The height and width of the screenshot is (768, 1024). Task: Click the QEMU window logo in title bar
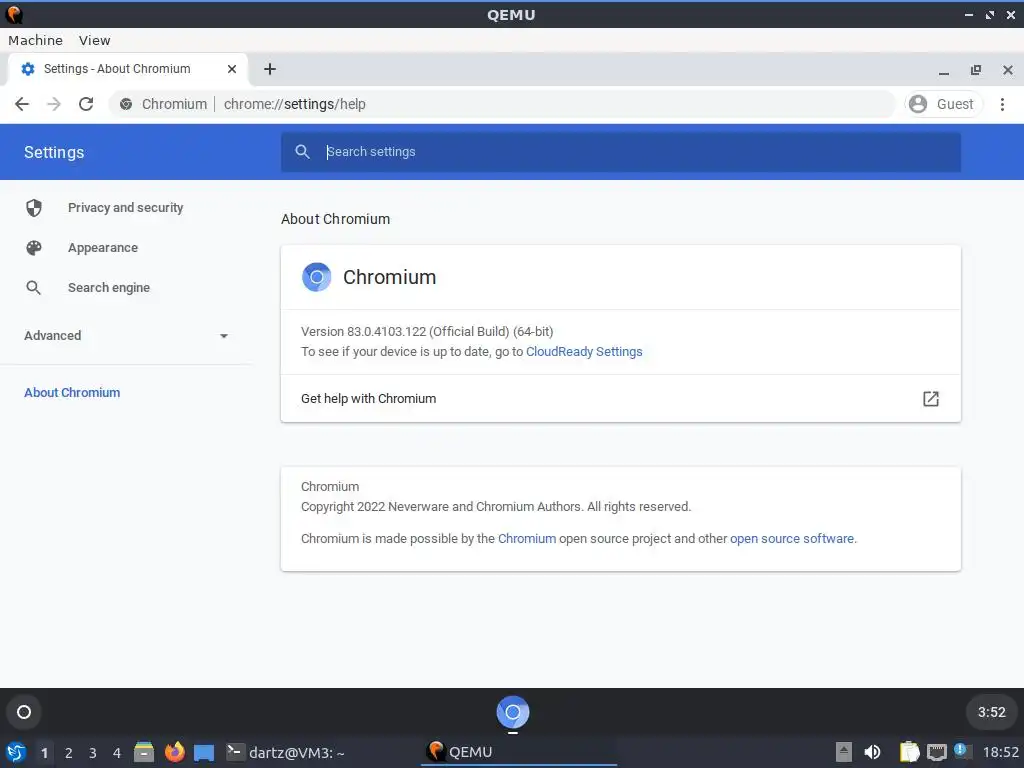click(x=14, y=14)
